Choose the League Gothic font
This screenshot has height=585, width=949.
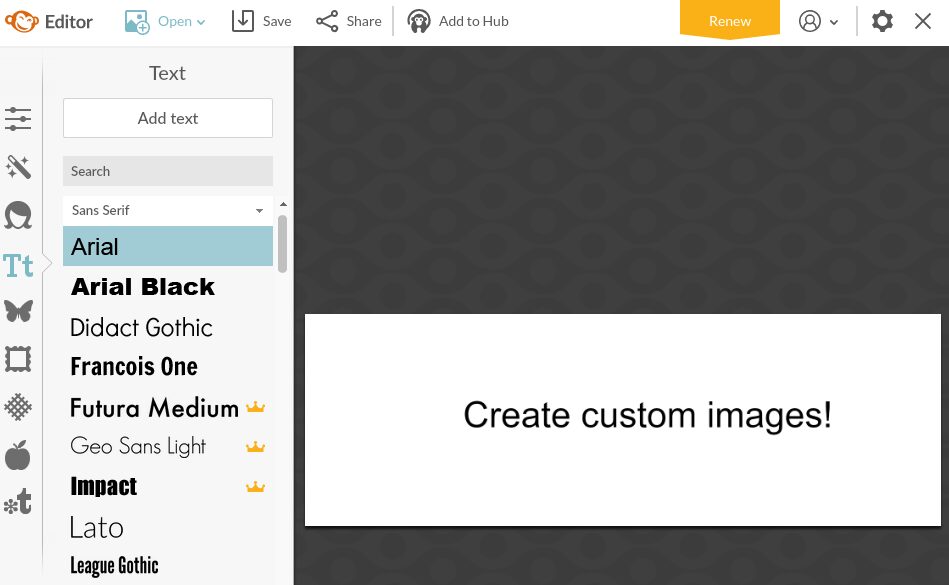[168, 566]
